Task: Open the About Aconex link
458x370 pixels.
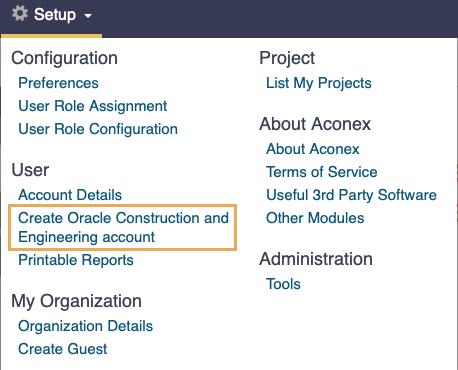Action: pyautogui.click(x=313, y=149)
